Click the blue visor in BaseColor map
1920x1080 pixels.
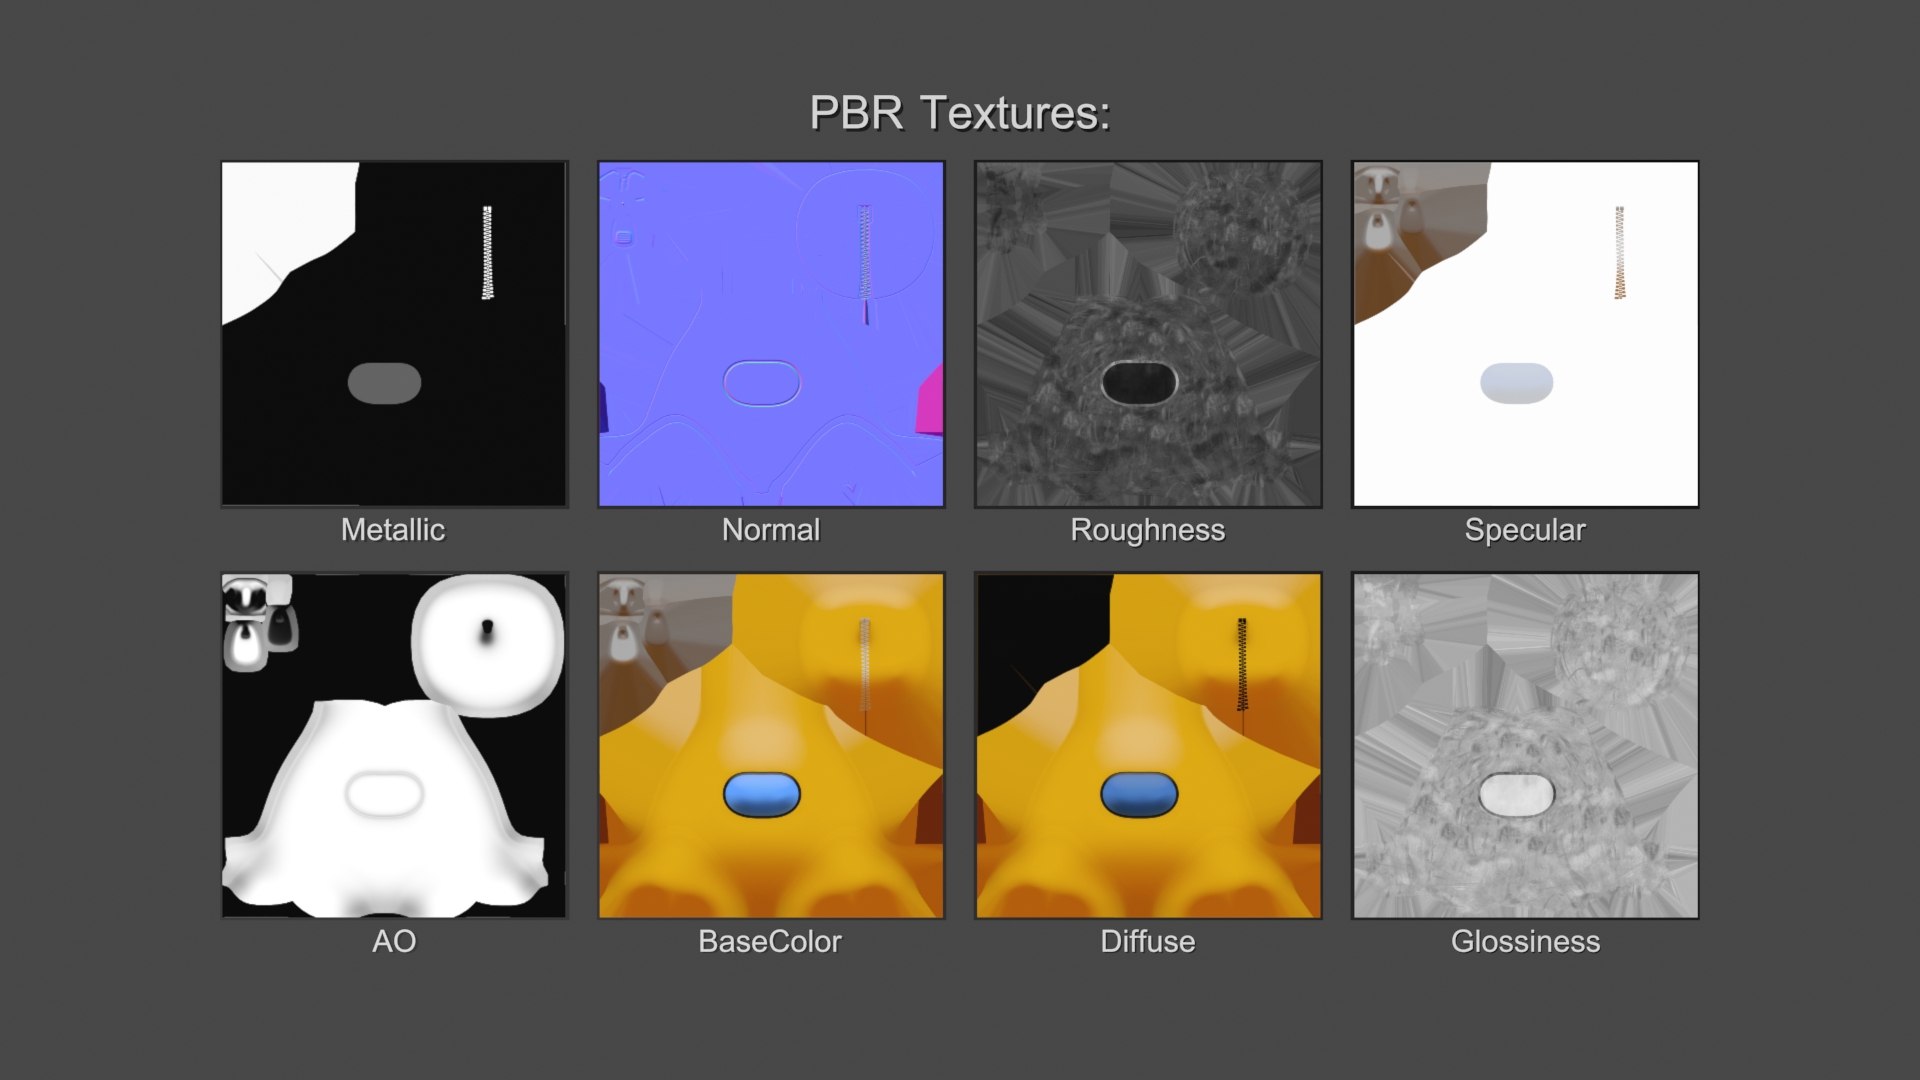(x=762, y=795)
